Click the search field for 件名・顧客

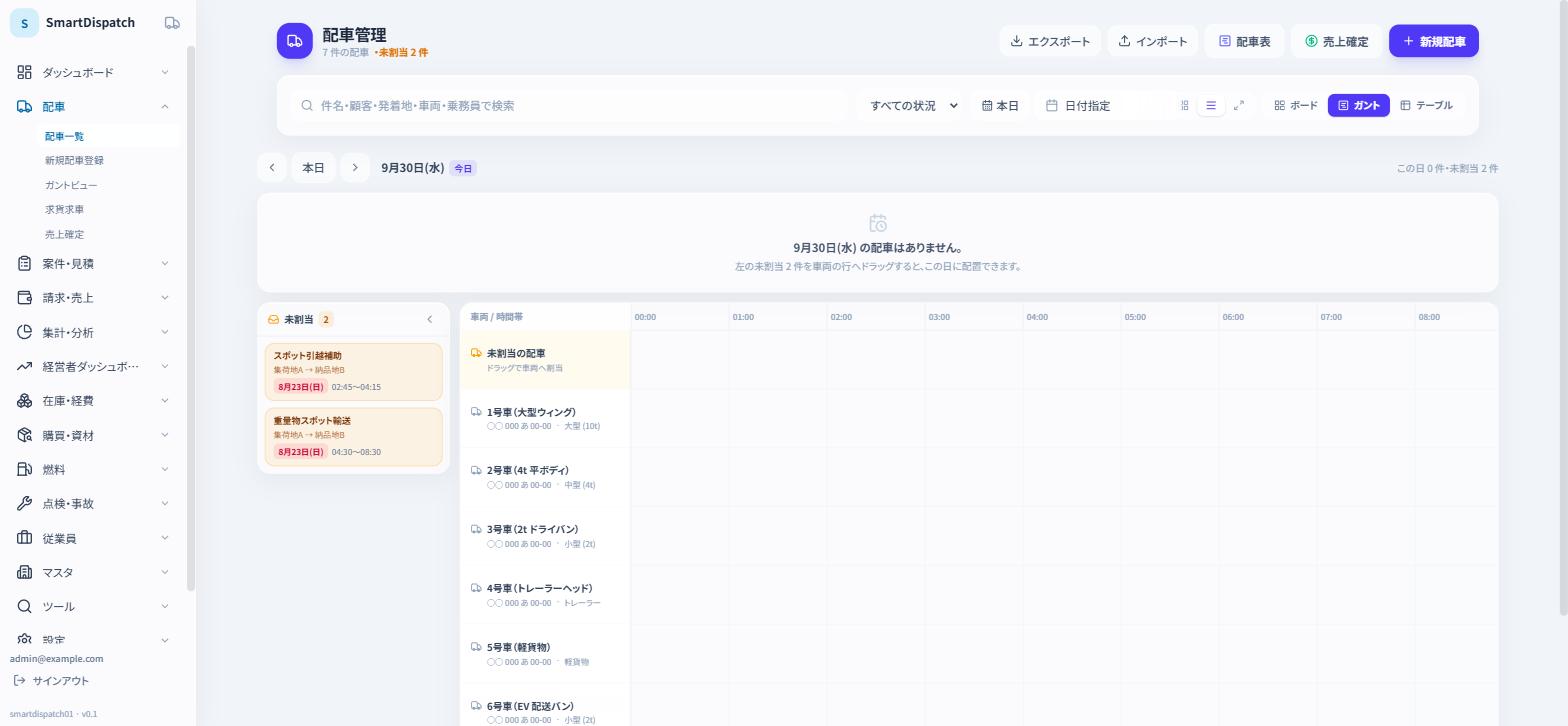tap(571, 105)
